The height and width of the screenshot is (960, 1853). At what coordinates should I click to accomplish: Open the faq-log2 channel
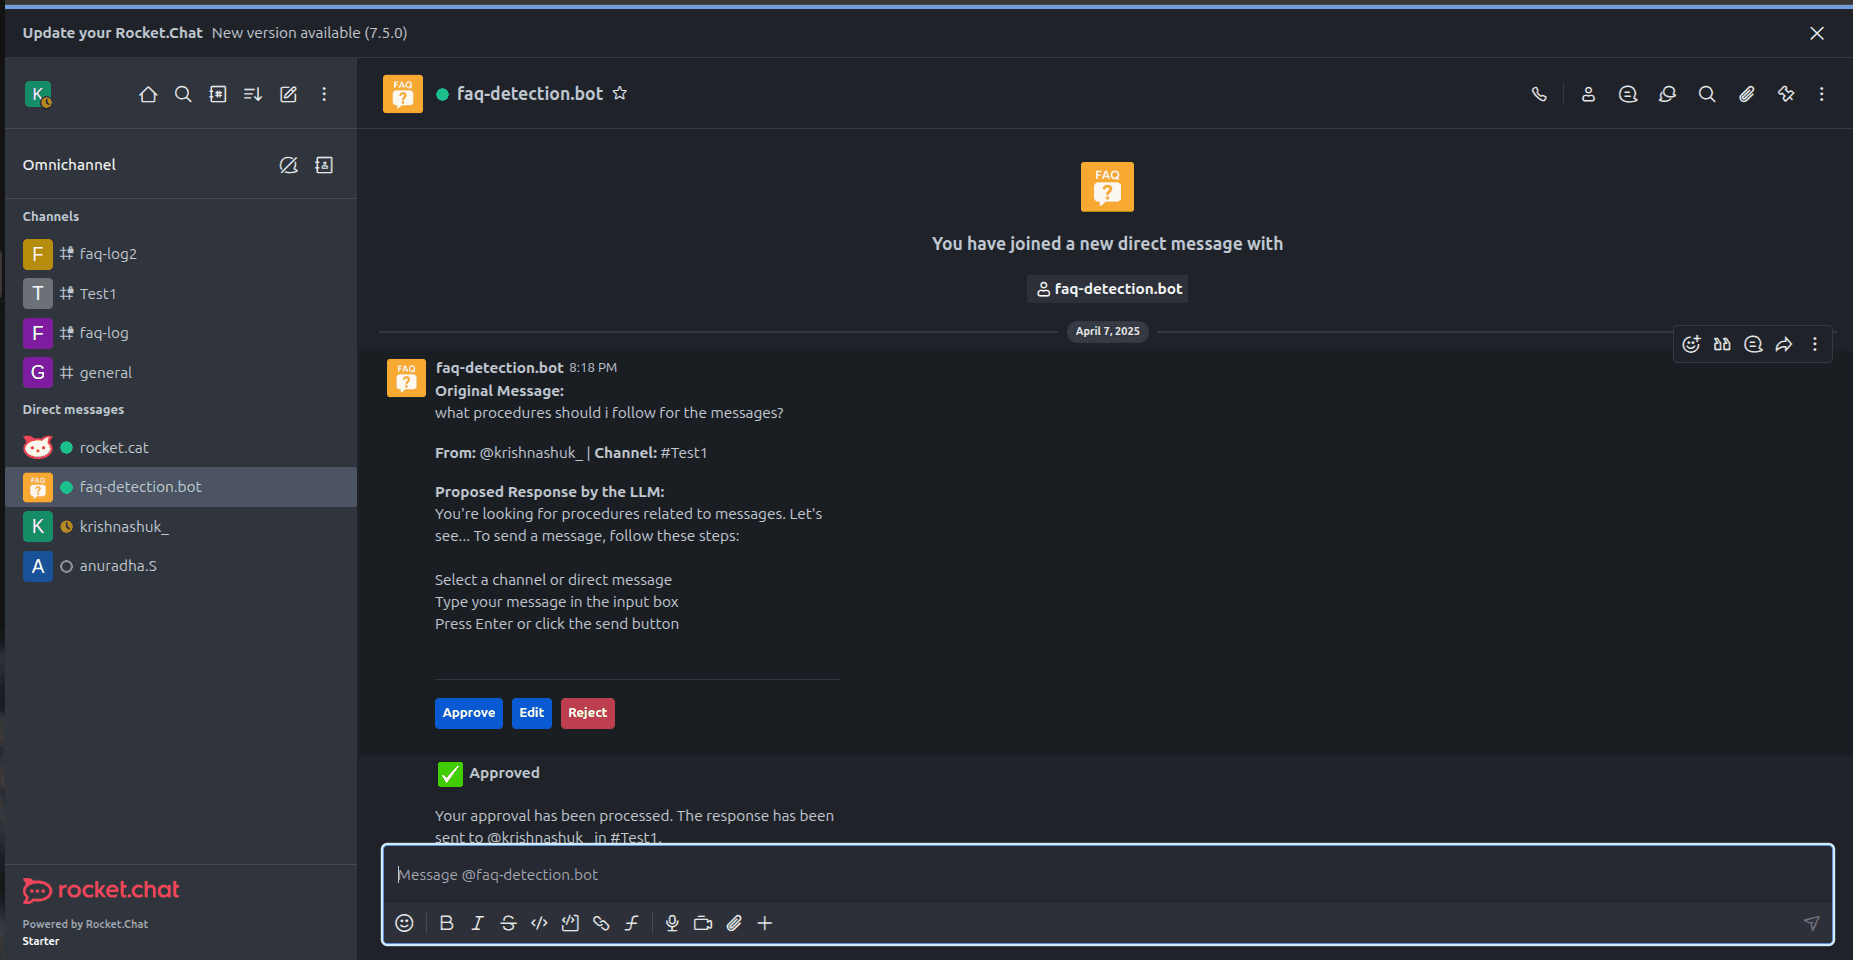coord(181,254)
